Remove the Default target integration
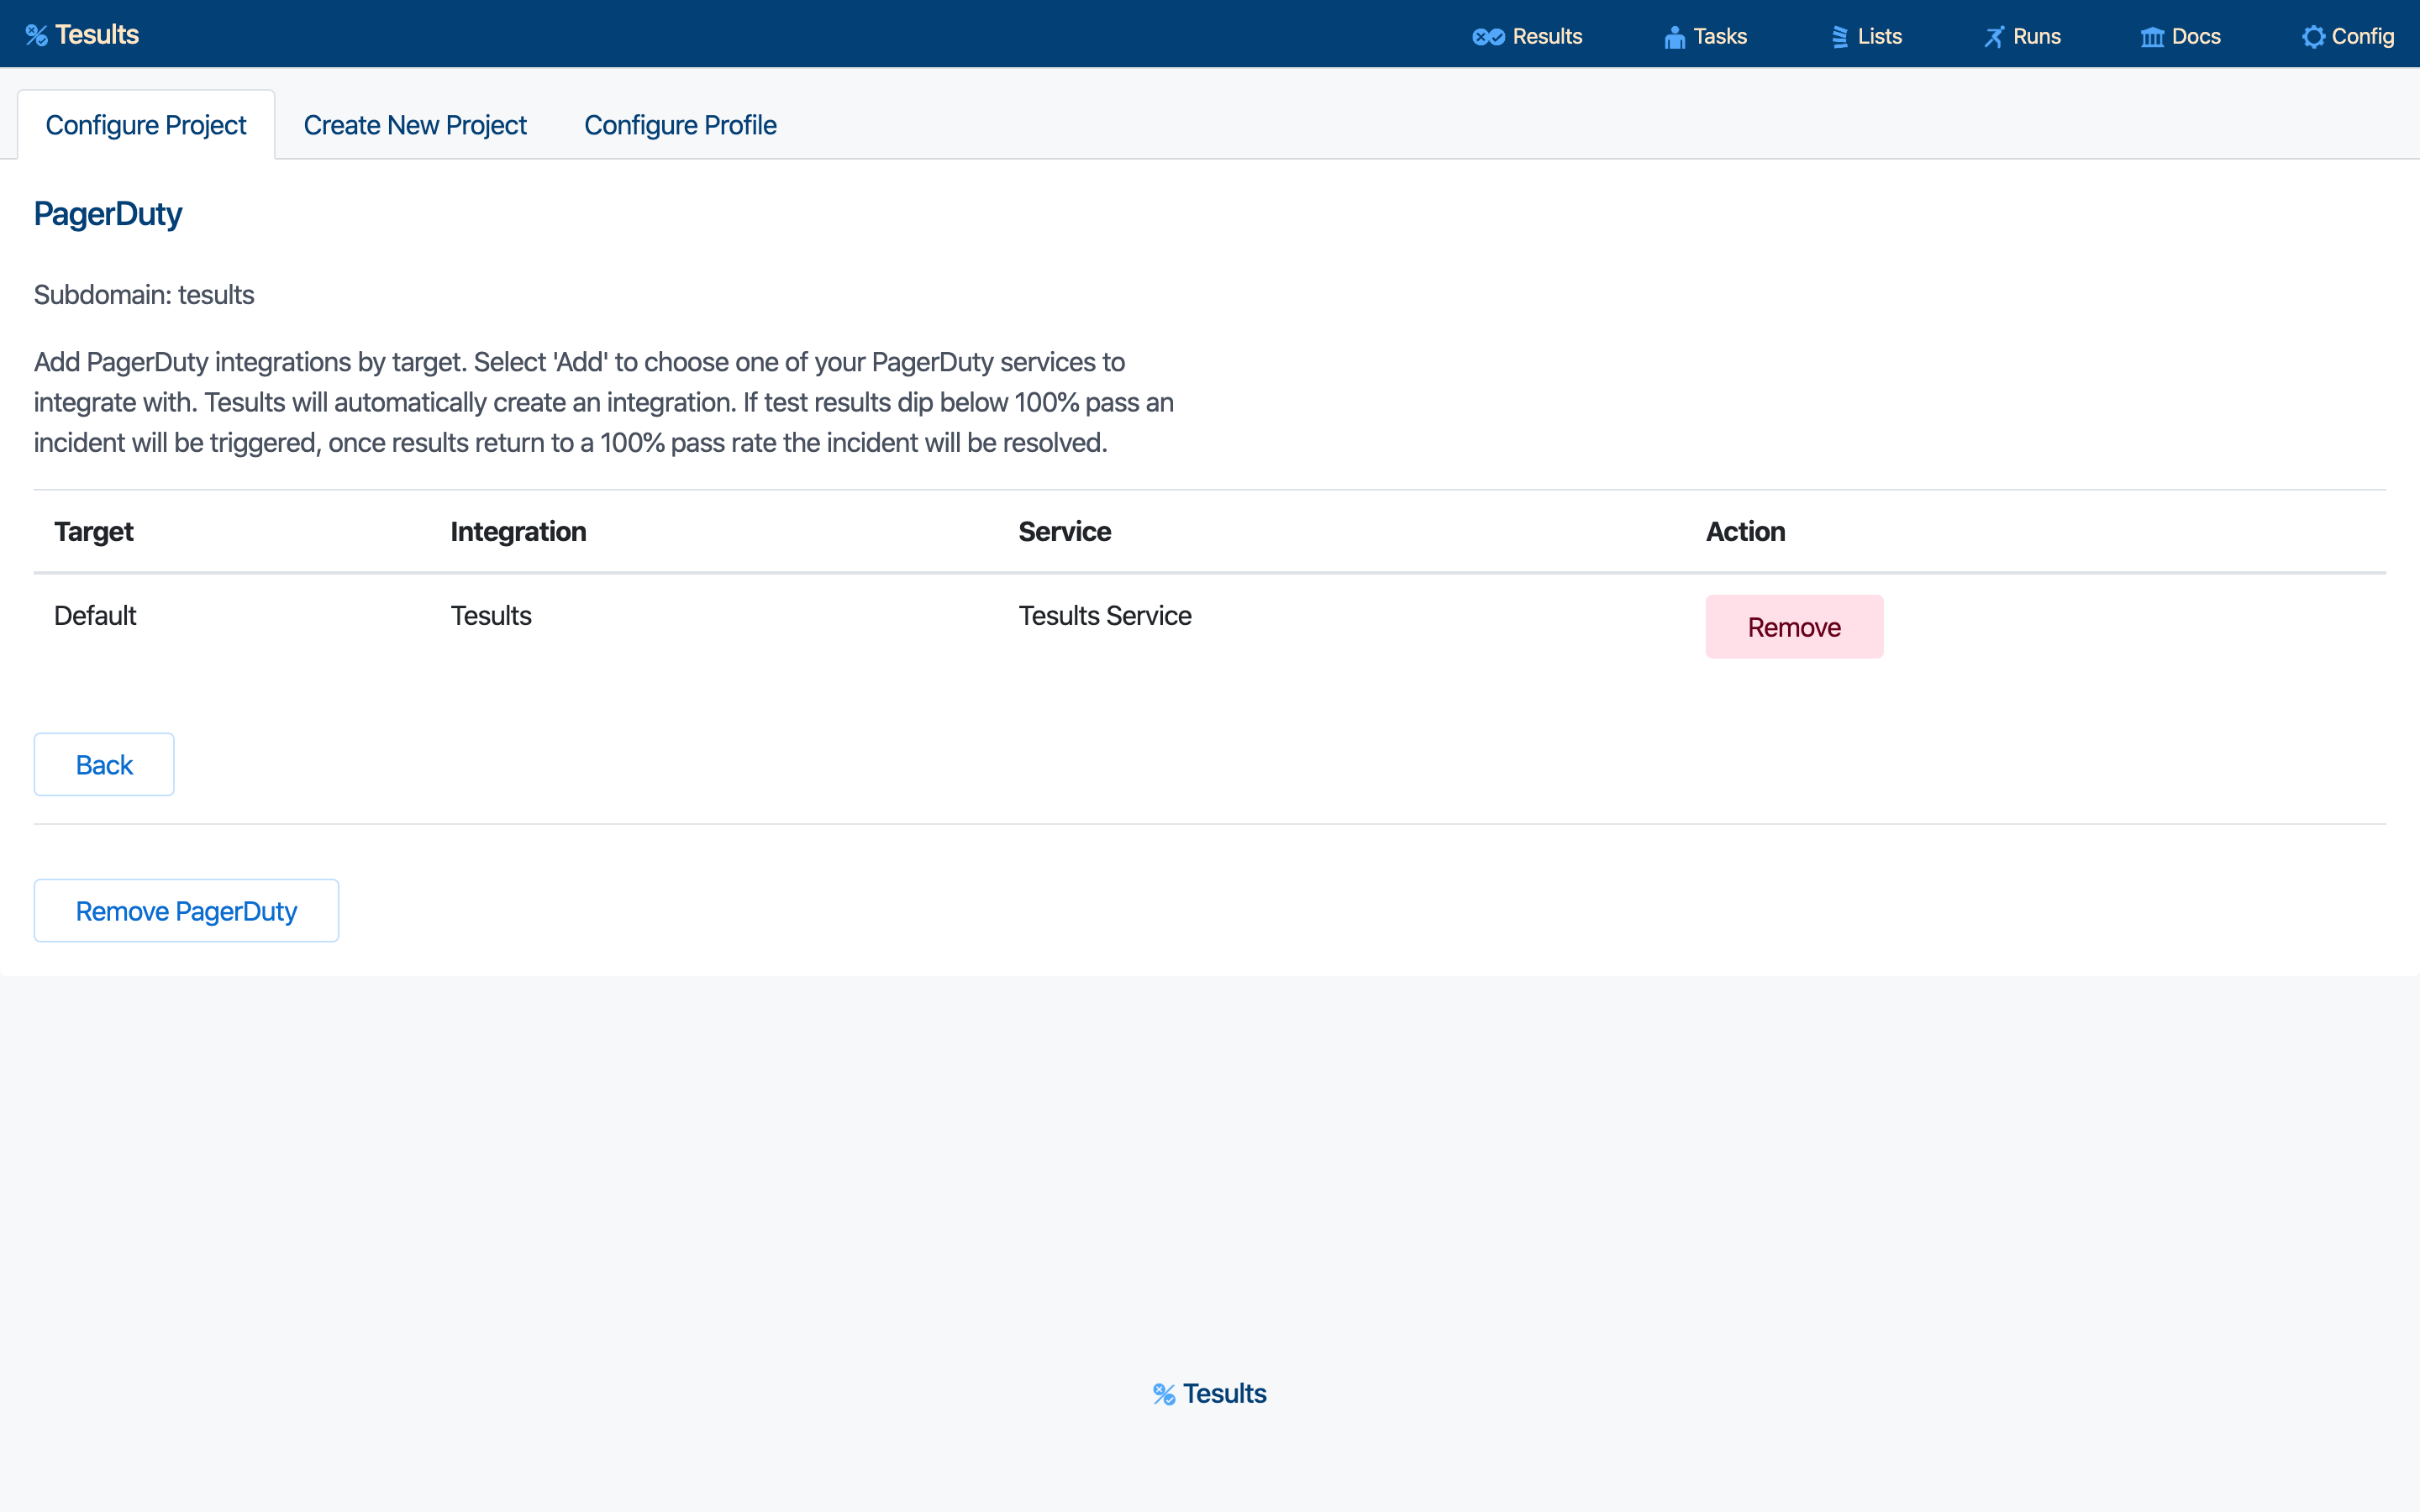The image size is (2420, 1512). pos(1794,627)
